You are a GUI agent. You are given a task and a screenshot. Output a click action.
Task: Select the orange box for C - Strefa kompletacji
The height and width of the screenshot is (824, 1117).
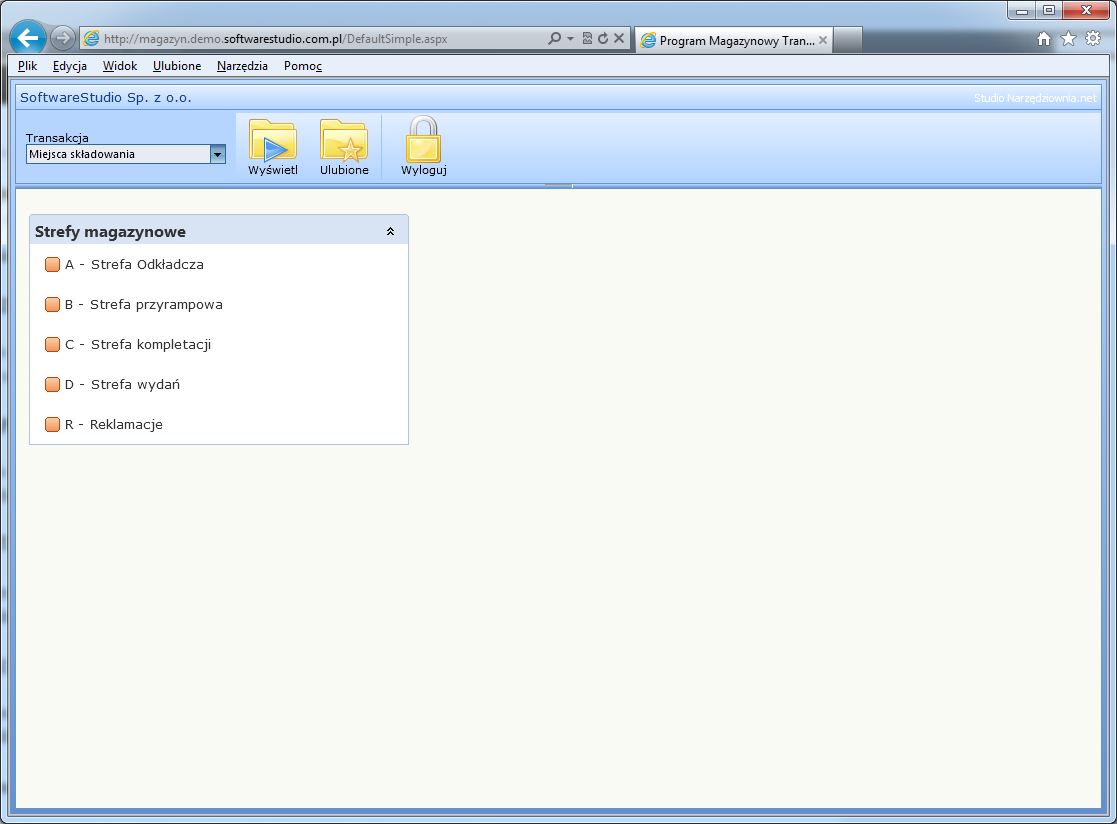(52, 345)
